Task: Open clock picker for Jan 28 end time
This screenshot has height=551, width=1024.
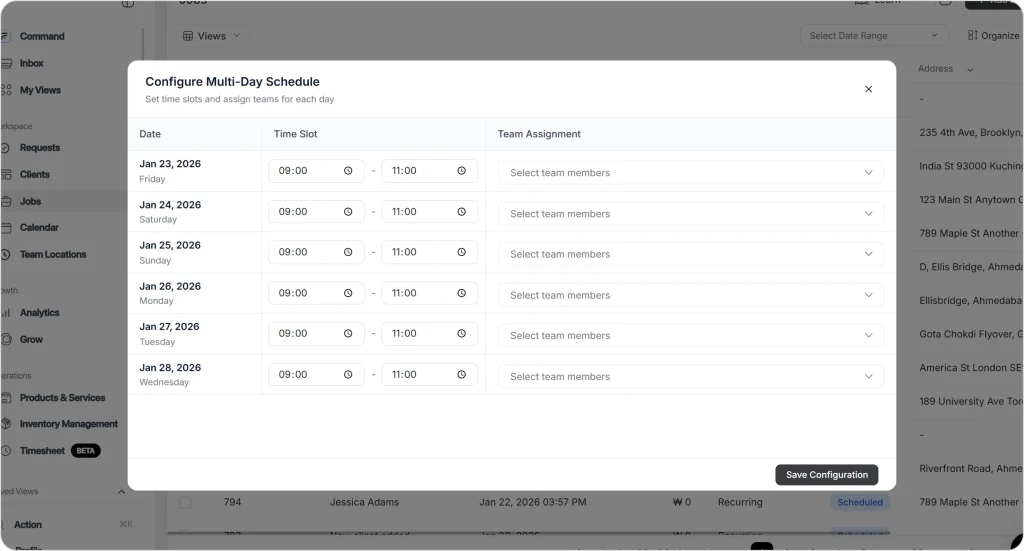Action: pos(461,374)
